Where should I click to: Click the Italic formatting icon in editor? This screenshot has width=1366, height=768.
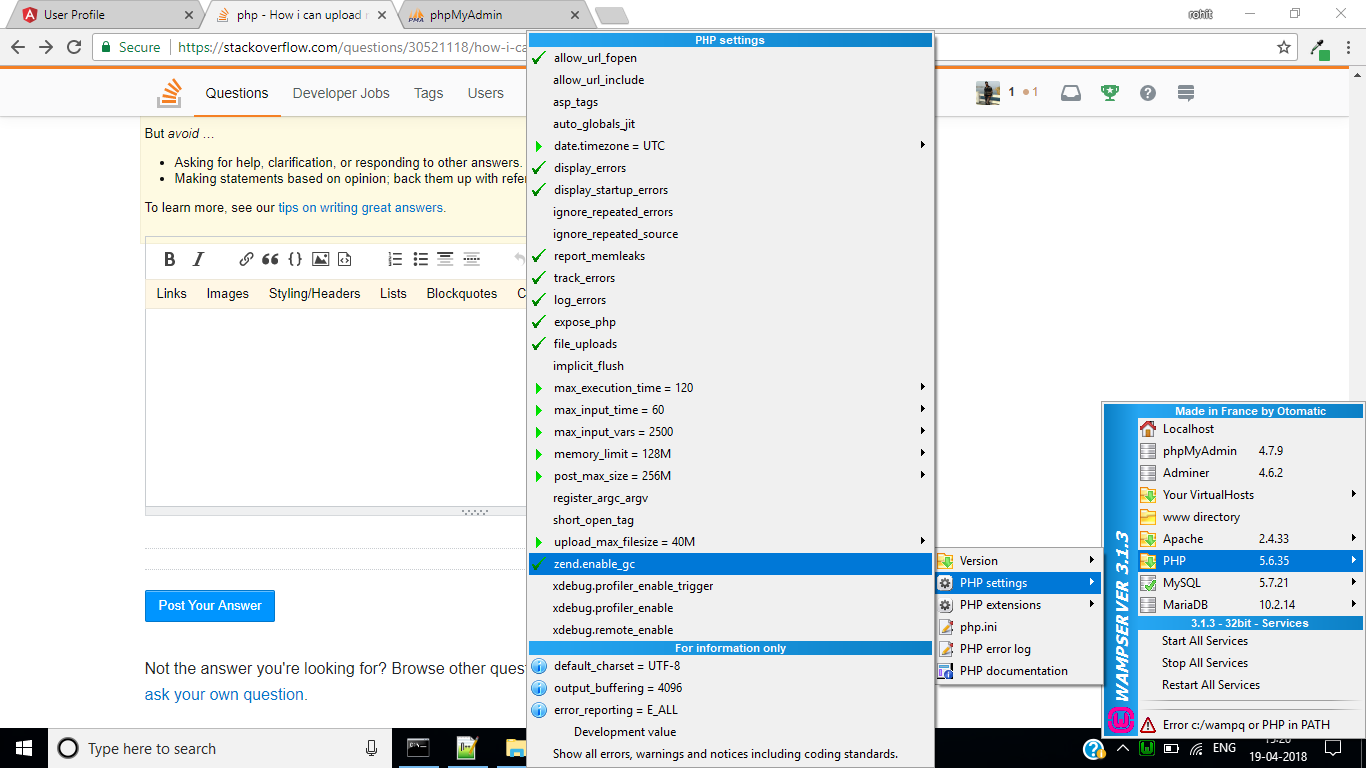point(198,259)
